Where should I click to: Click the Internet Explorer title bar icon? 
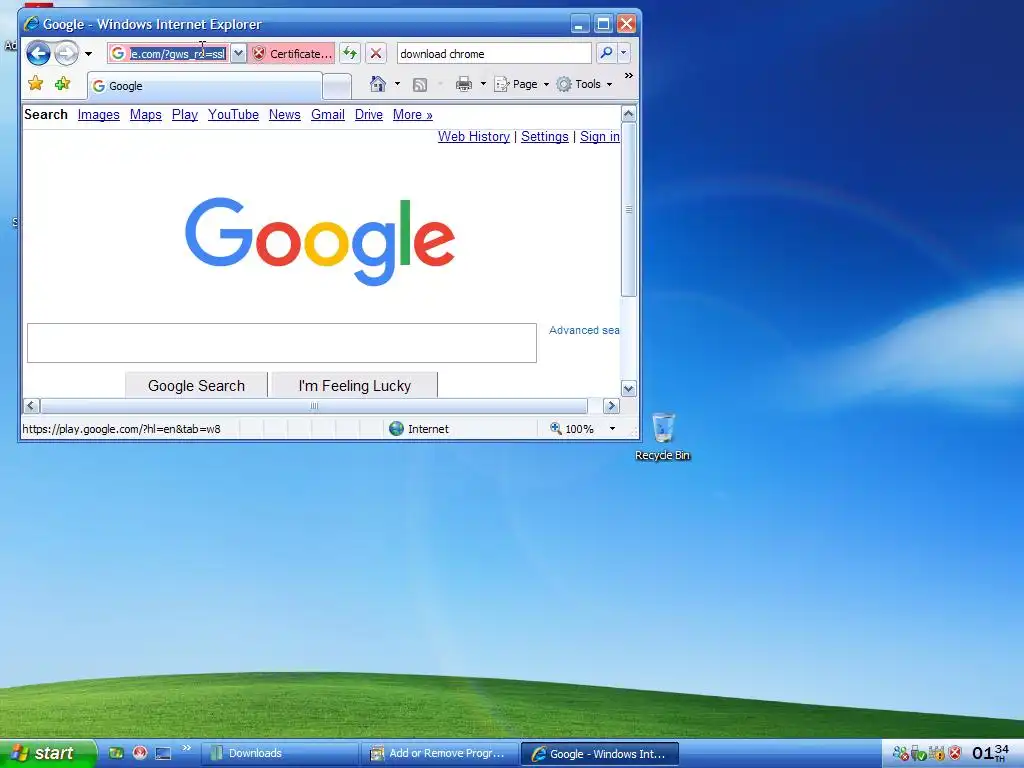(x=31, y=24)
